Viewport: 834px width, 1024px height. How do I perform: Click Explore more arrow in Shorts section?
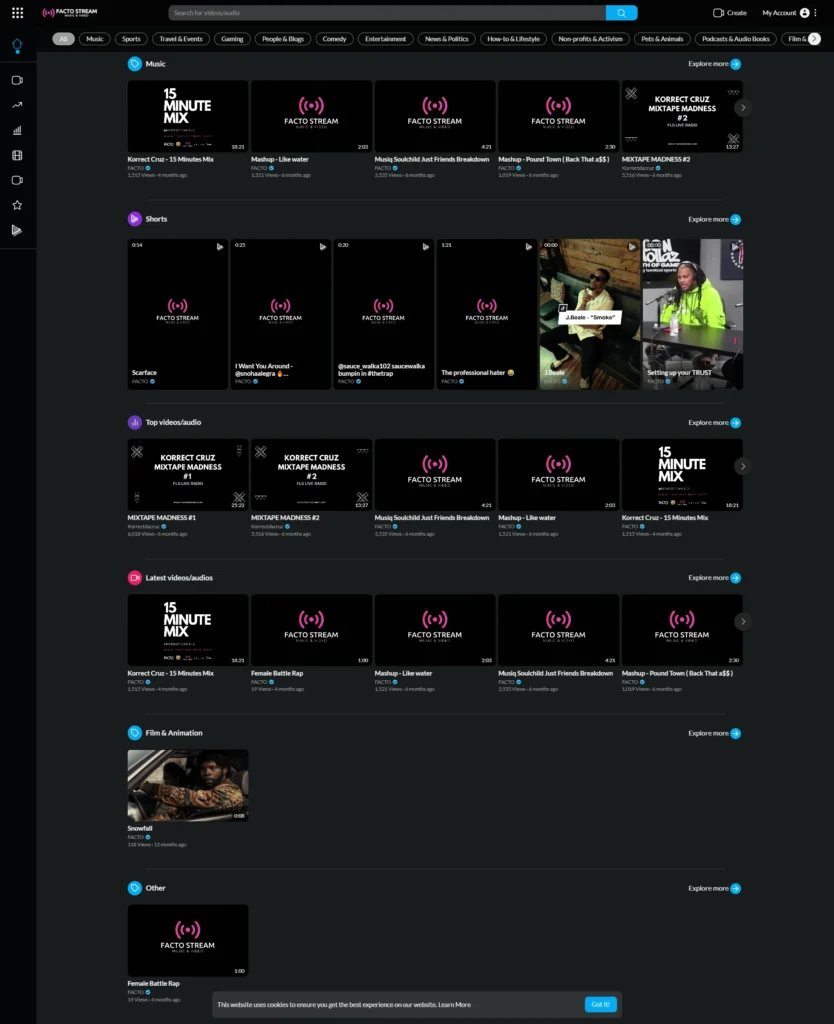pyautogui.click(x=735, y=219)
